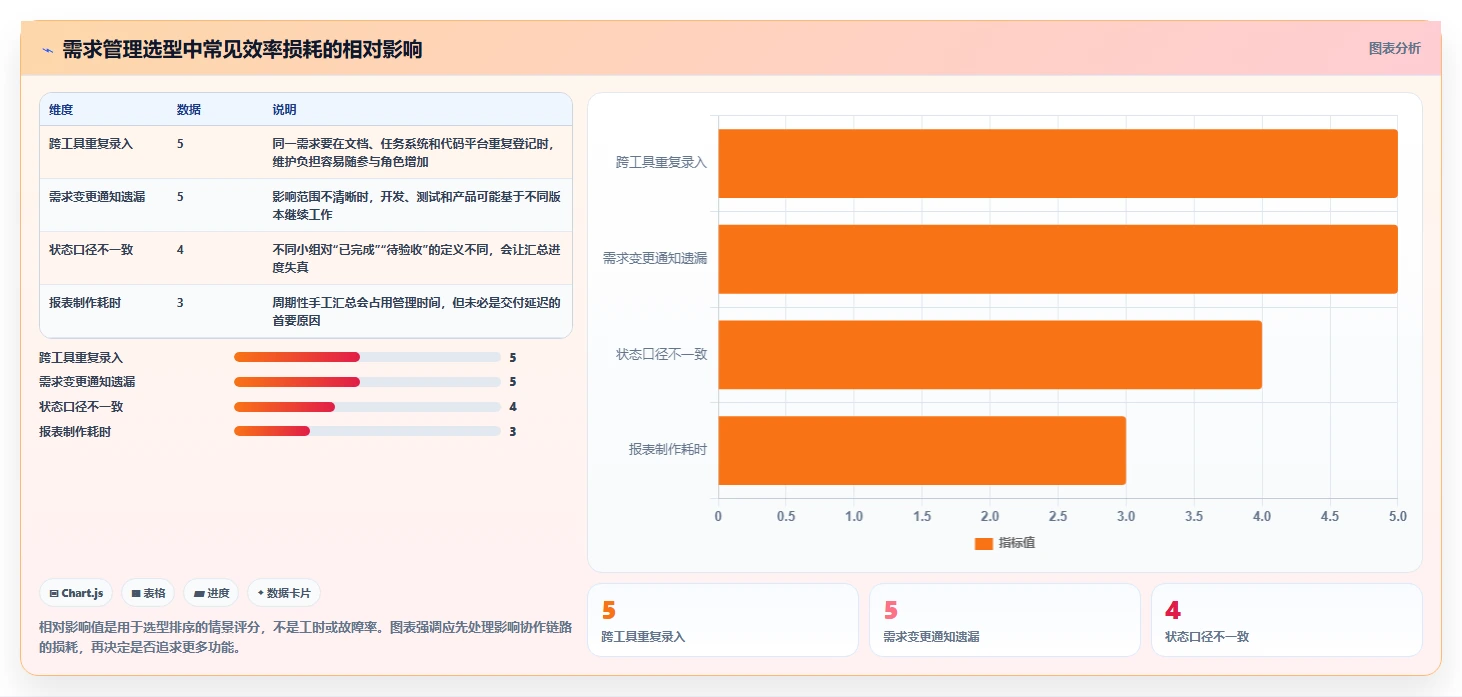Viewport: 1462px width, 697px height.
Task: Select the 进度 tag chip
Action: pyautogui.click(x=211, y=593)
